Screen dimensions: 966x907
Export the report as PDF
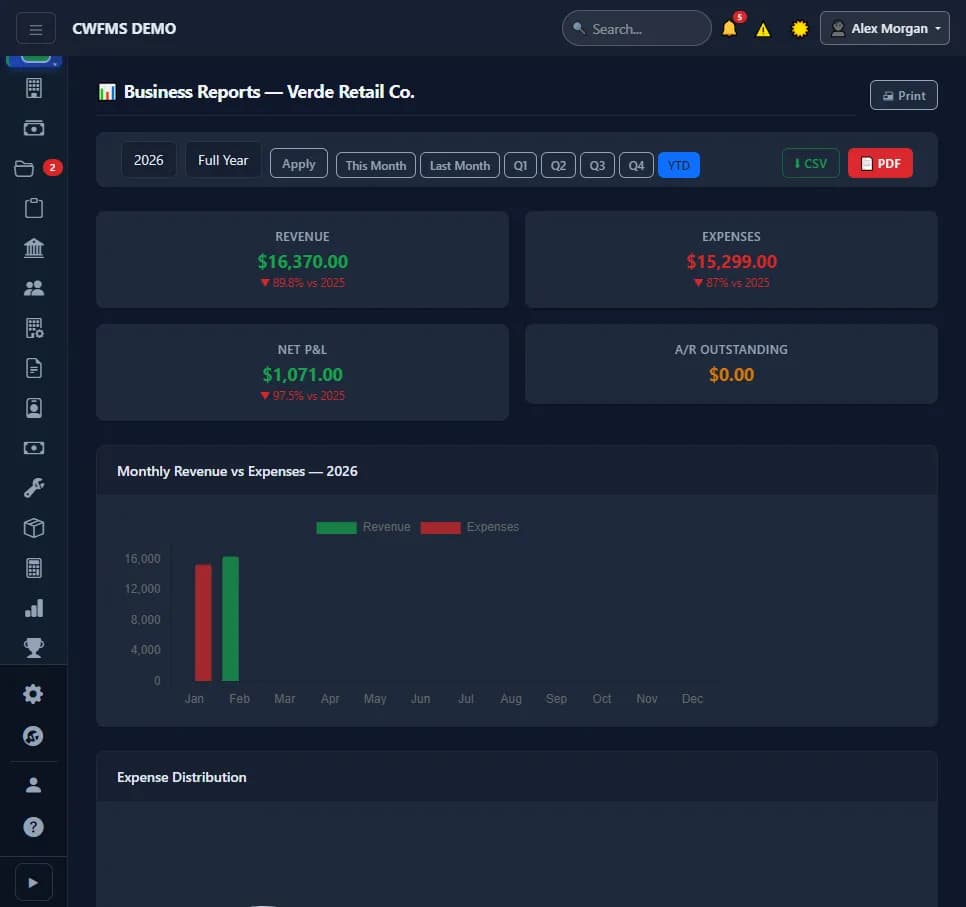tap(880, 163)
